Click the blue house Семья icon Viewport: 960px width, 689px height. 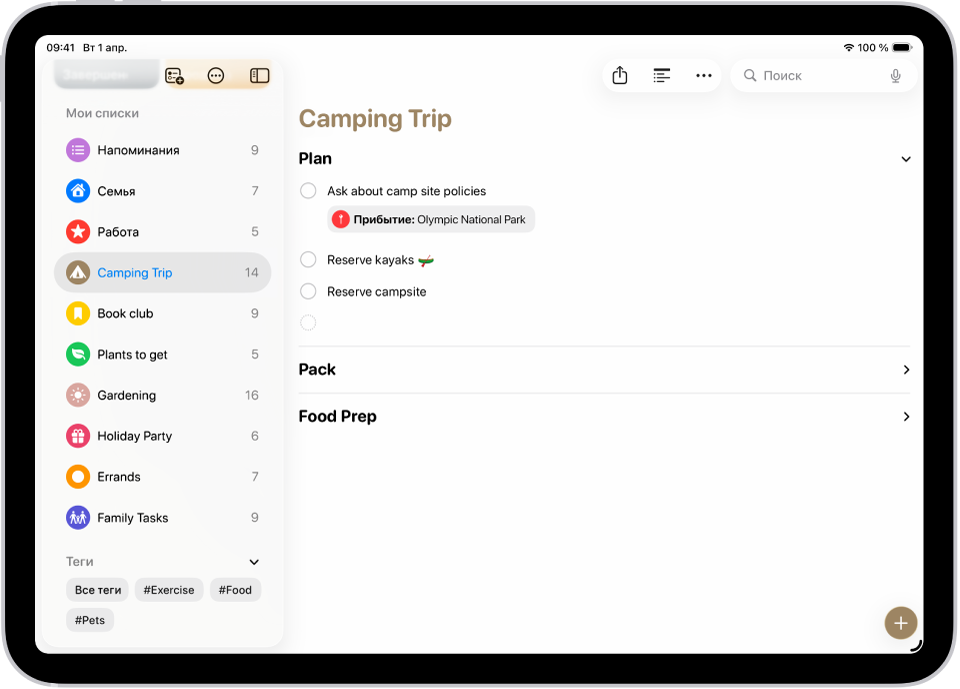point(78,191)
